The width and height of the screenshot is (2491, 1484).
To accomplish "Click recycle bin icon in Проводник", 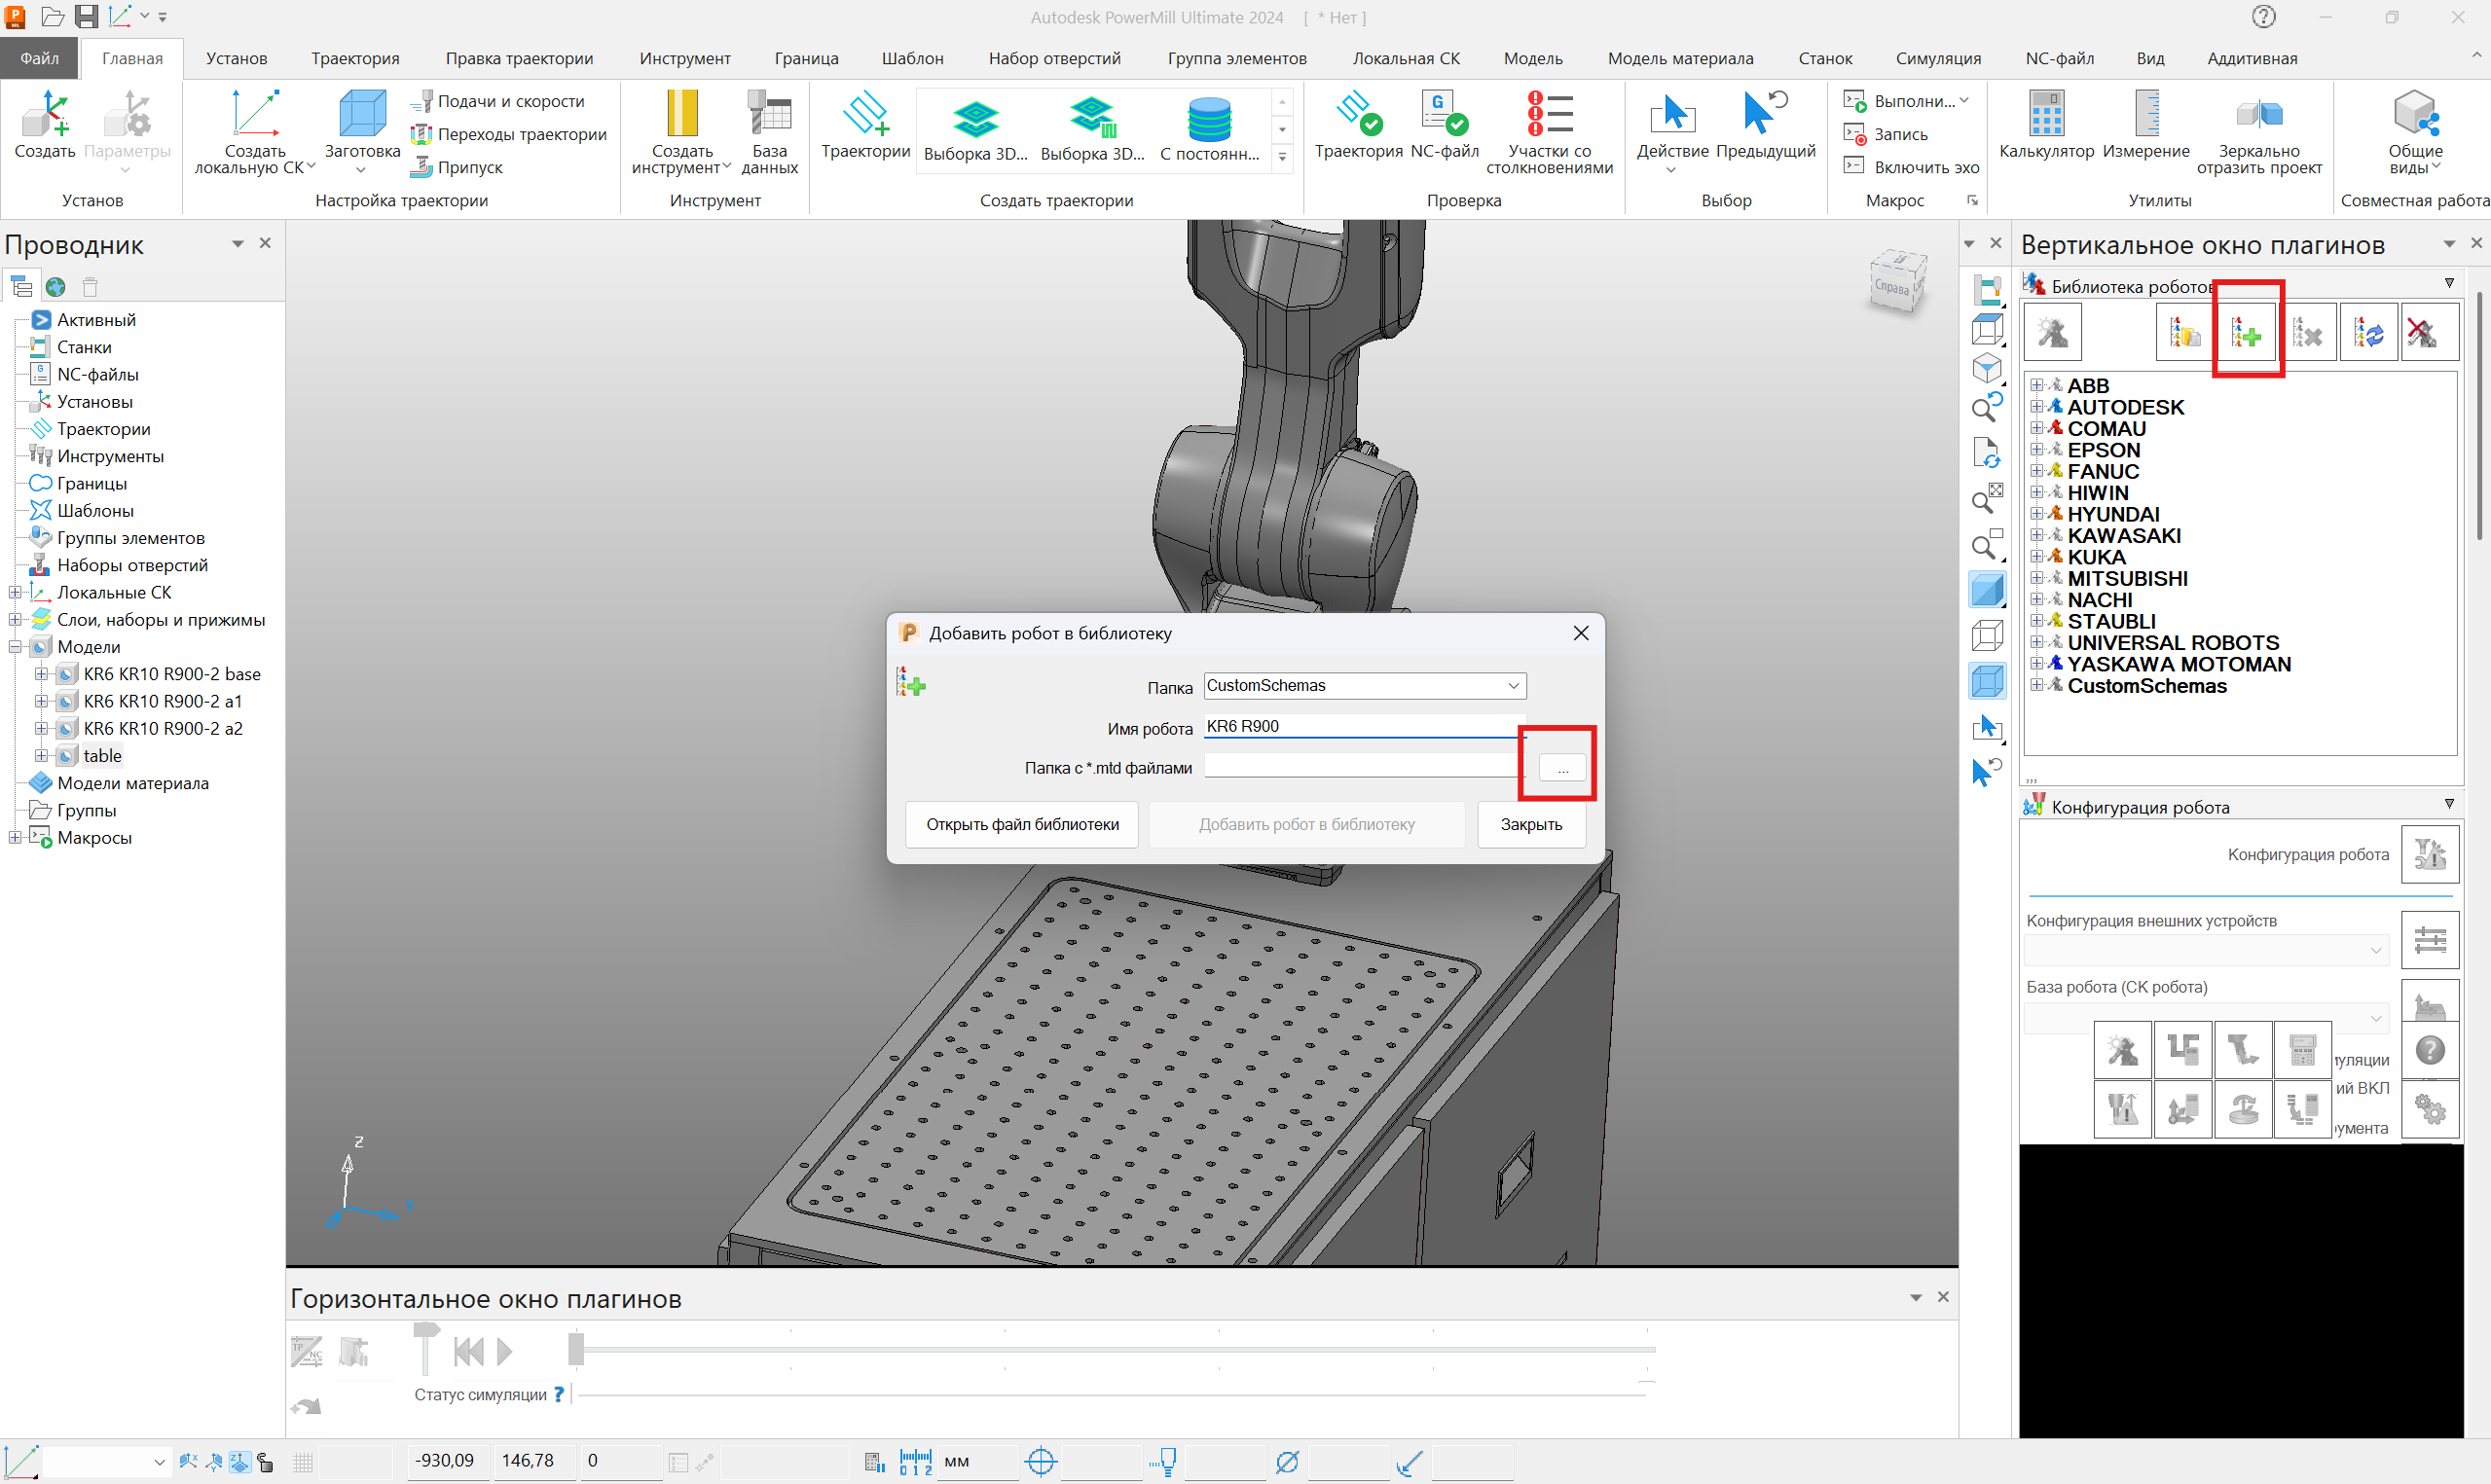I will point(90,287).
